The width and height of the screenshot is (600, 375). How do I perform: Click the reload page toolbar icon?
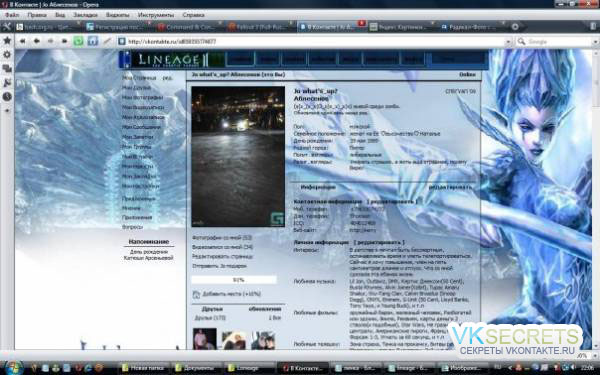(78, 41)
